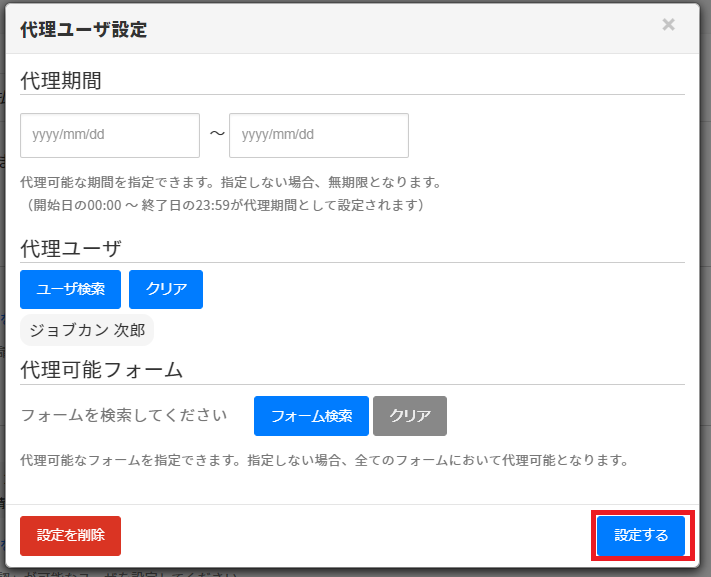Click the start date yyyy/mm/dd field
The width and height of the screenshot is (711, 577).
(110, 135)
